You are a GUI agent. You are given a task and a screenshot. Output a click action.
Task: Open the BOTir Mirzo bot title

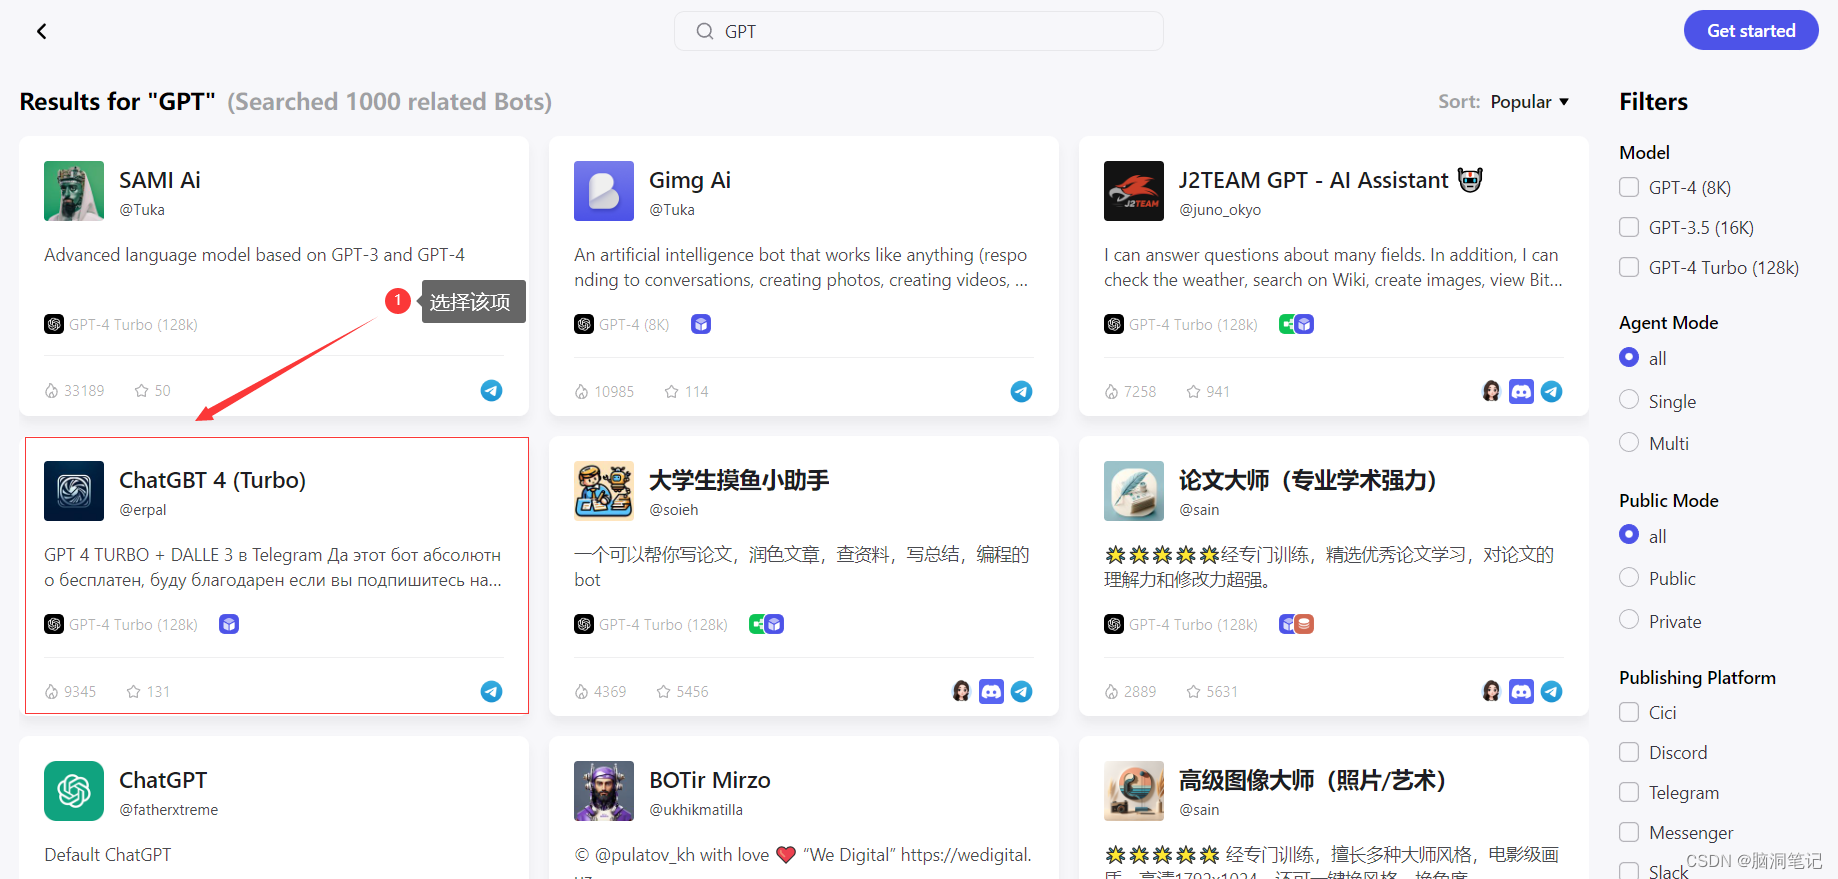coord(710,780)
